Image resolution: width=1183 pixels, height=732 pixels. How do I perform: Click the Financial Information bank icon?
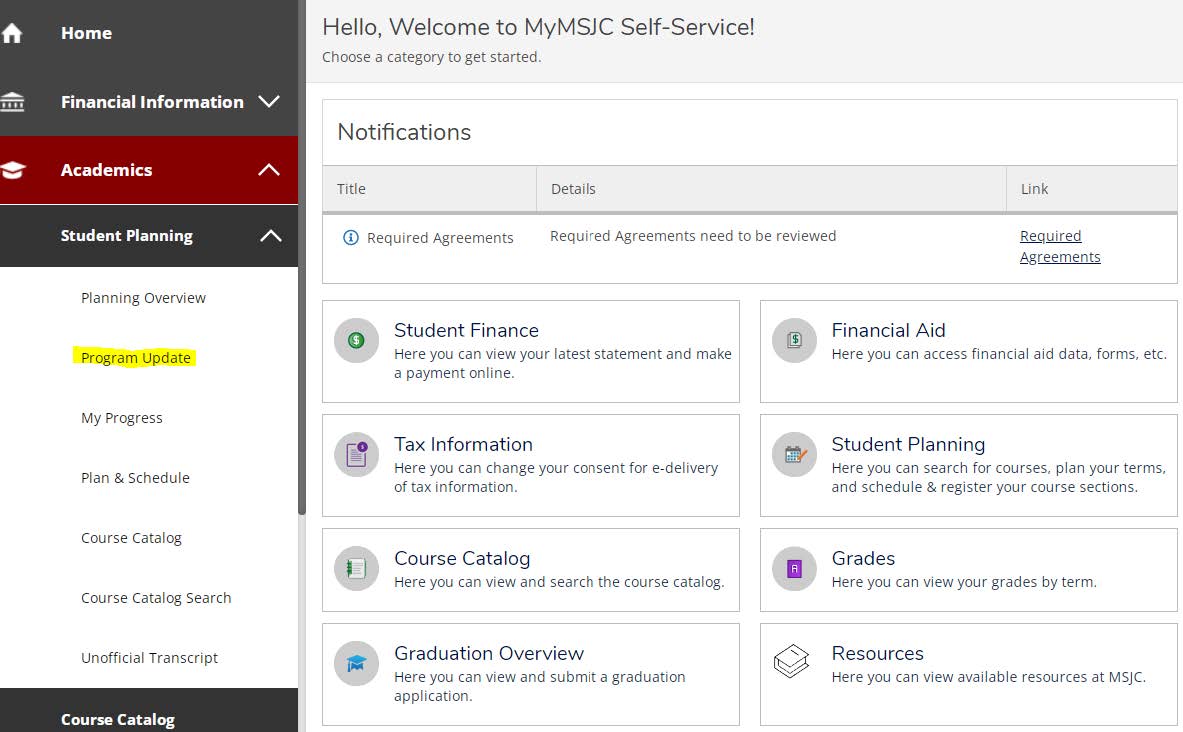tap(12, 102)
